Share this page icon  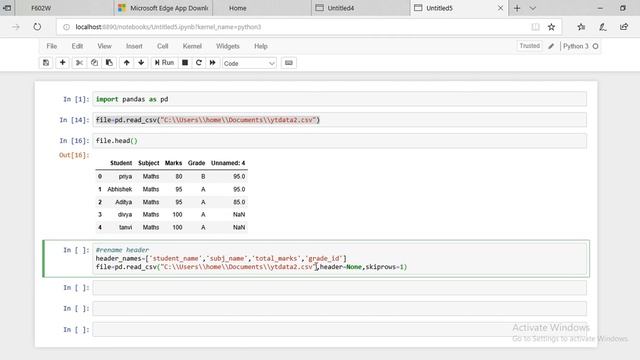(624, 27)
